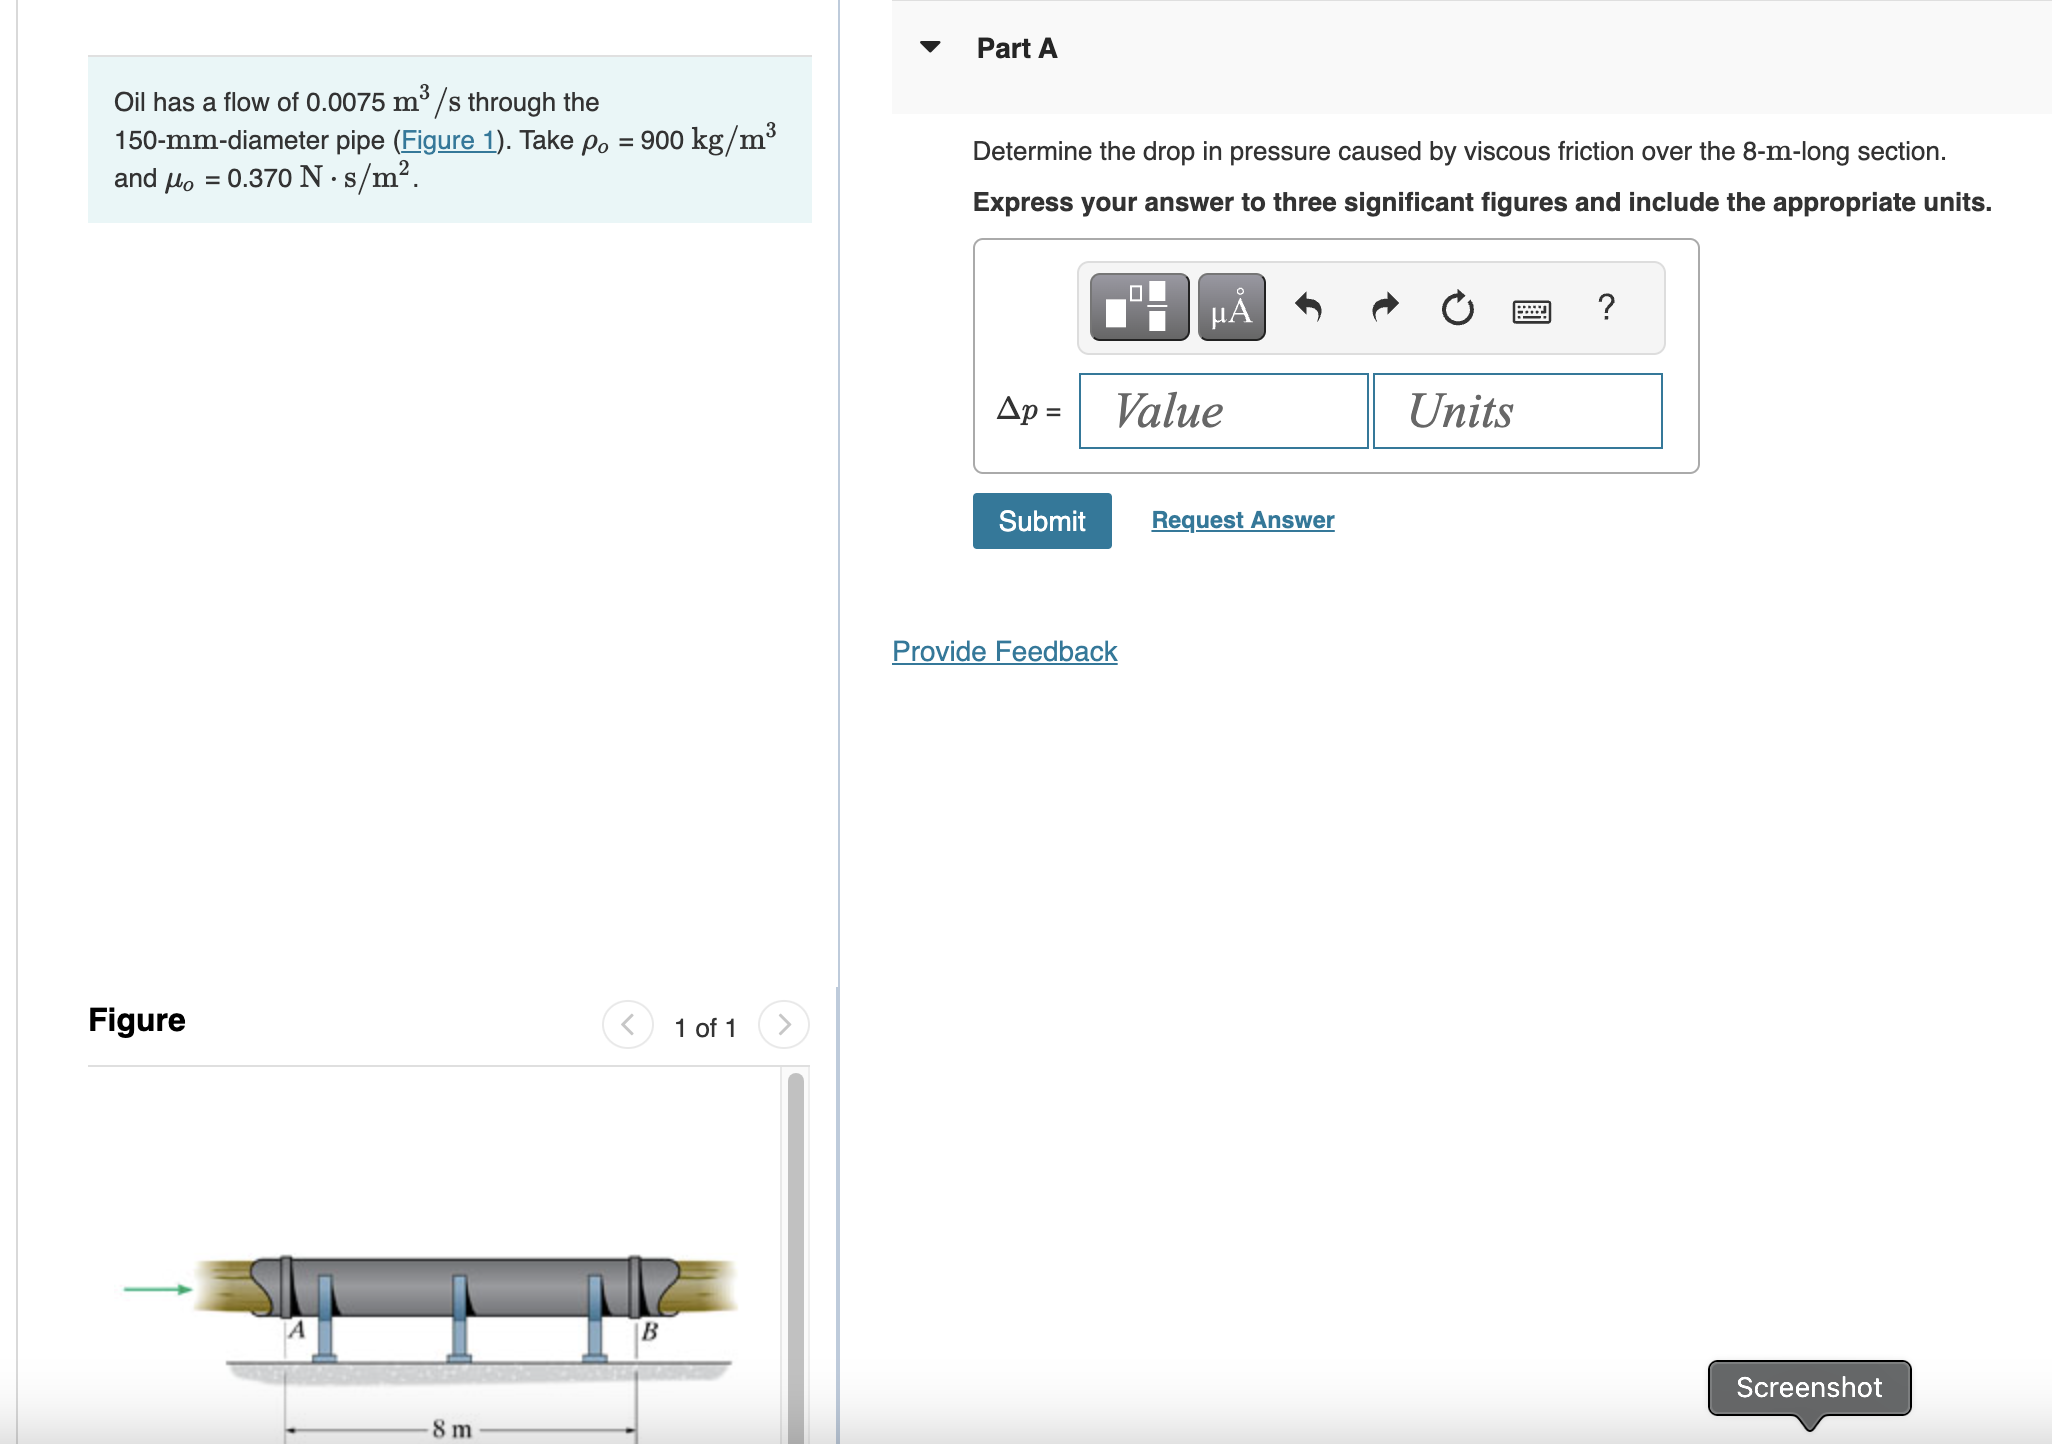This screenshot has height=1444, width=2052.
Task: Open answer box help question mark
Action: tap(1606, 307)
